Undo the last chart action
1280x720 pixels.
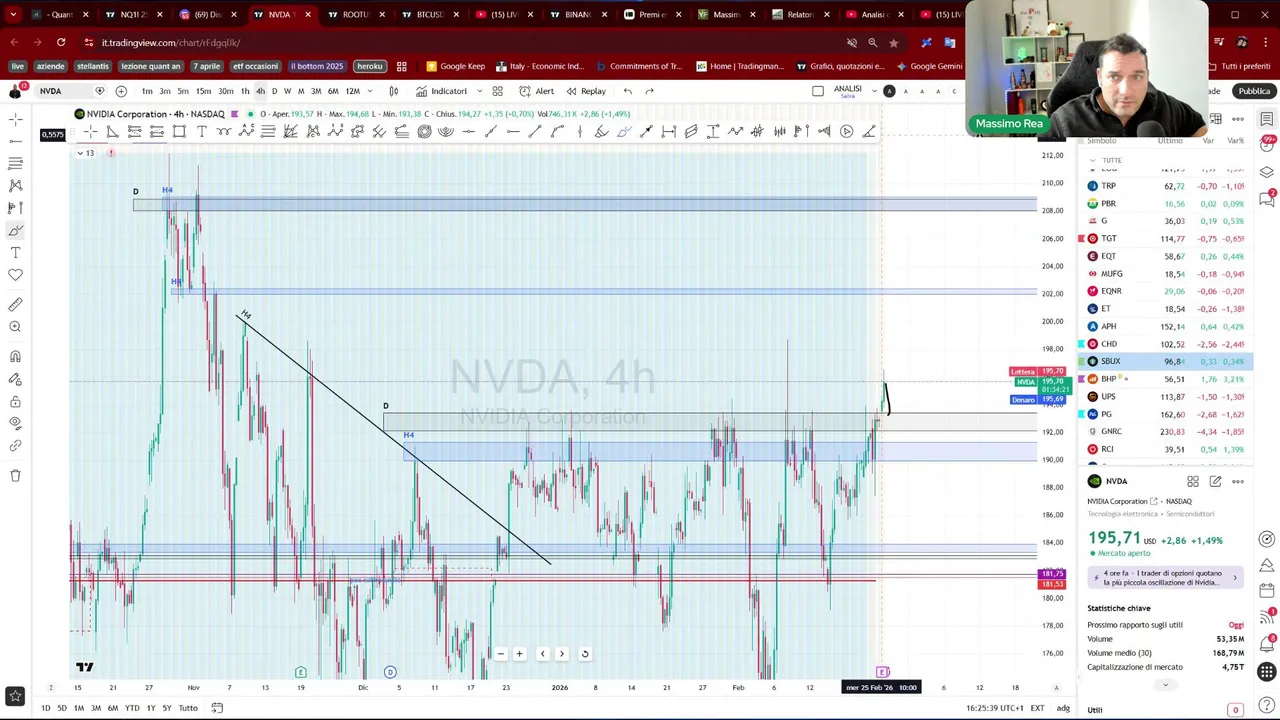[627, 91]
